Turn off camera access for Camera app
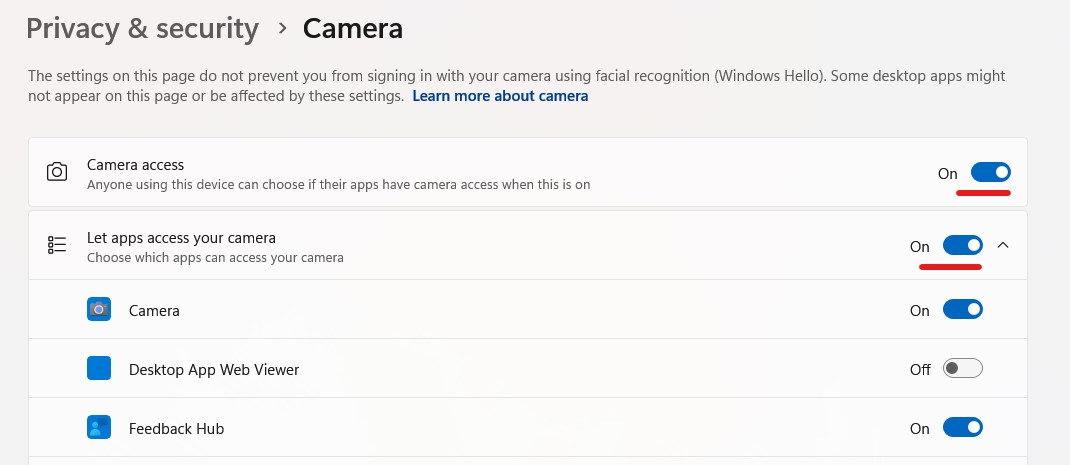Image resolution: width=1070 pixels, height=465 pixels. point(962,309)
